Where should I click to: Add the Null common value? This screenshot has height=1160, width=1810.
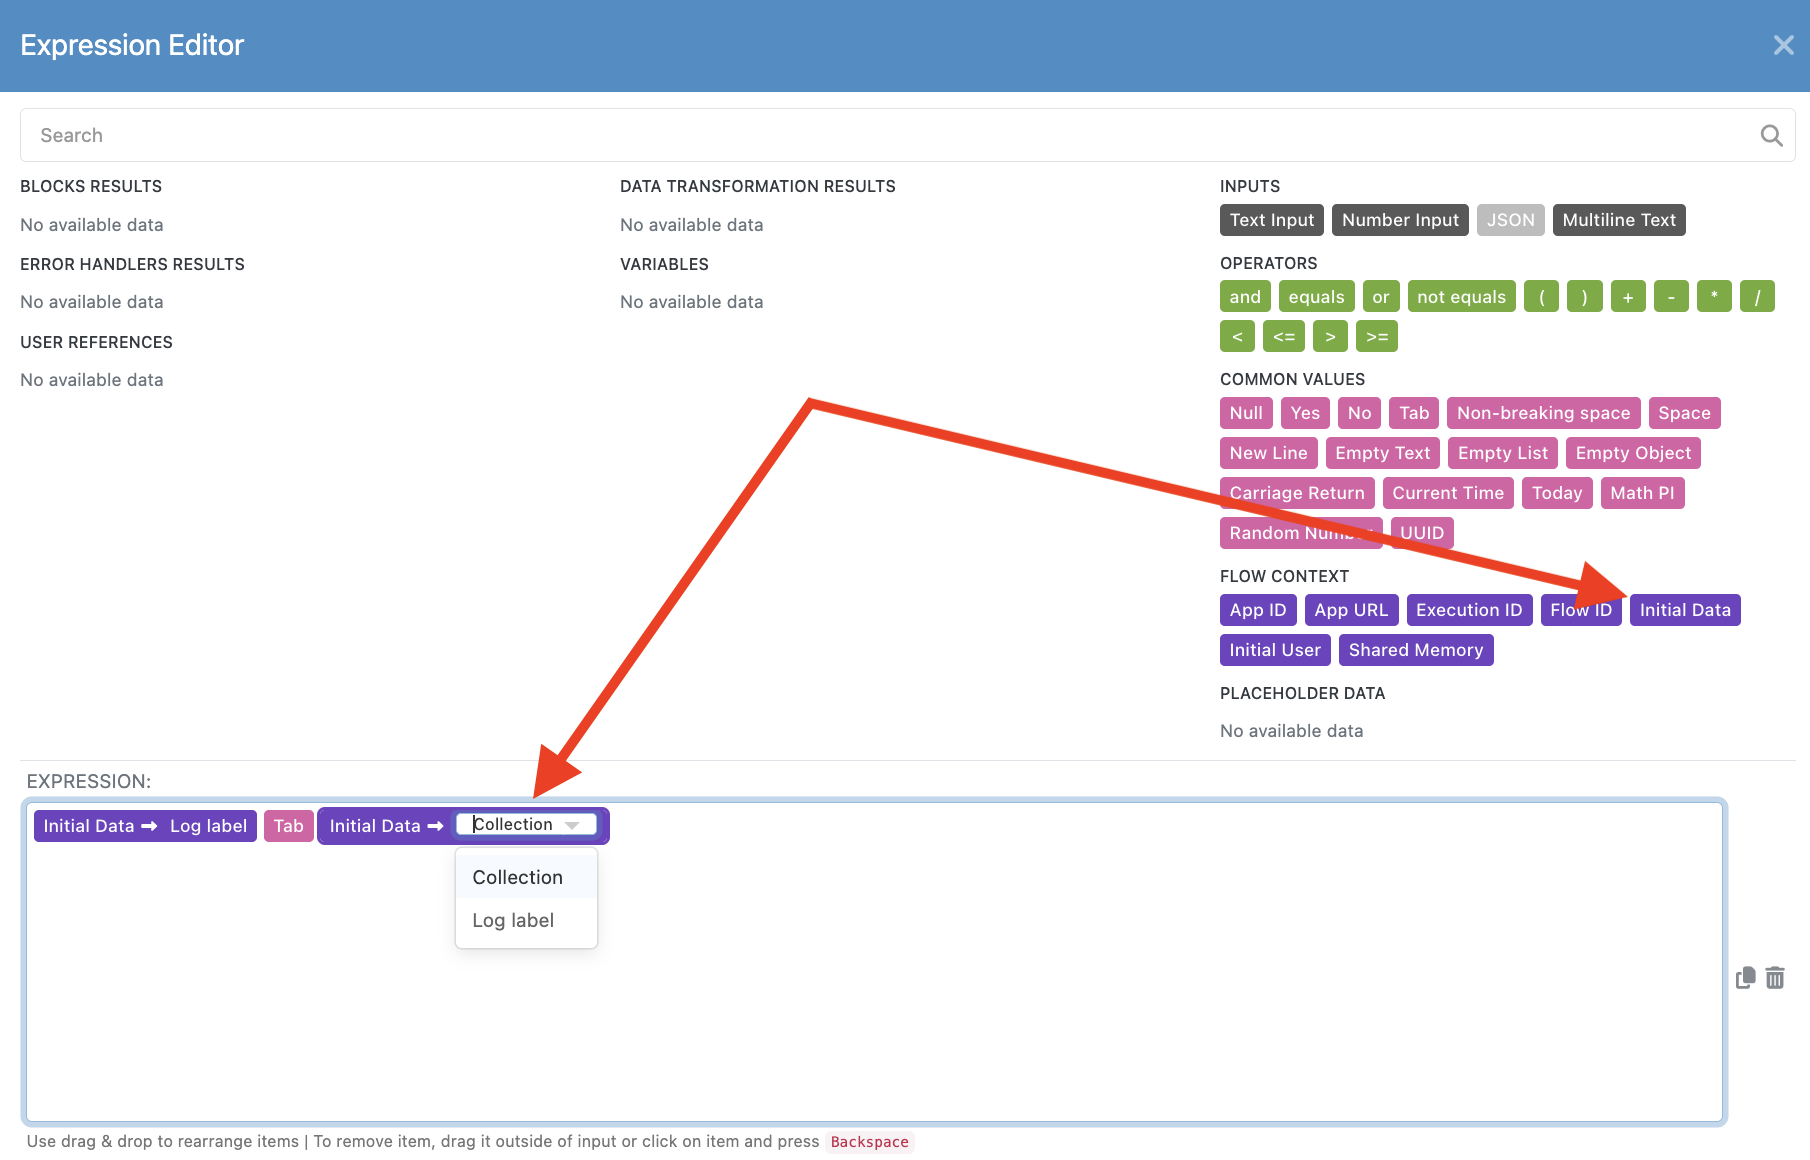(x=1245, y=412)
